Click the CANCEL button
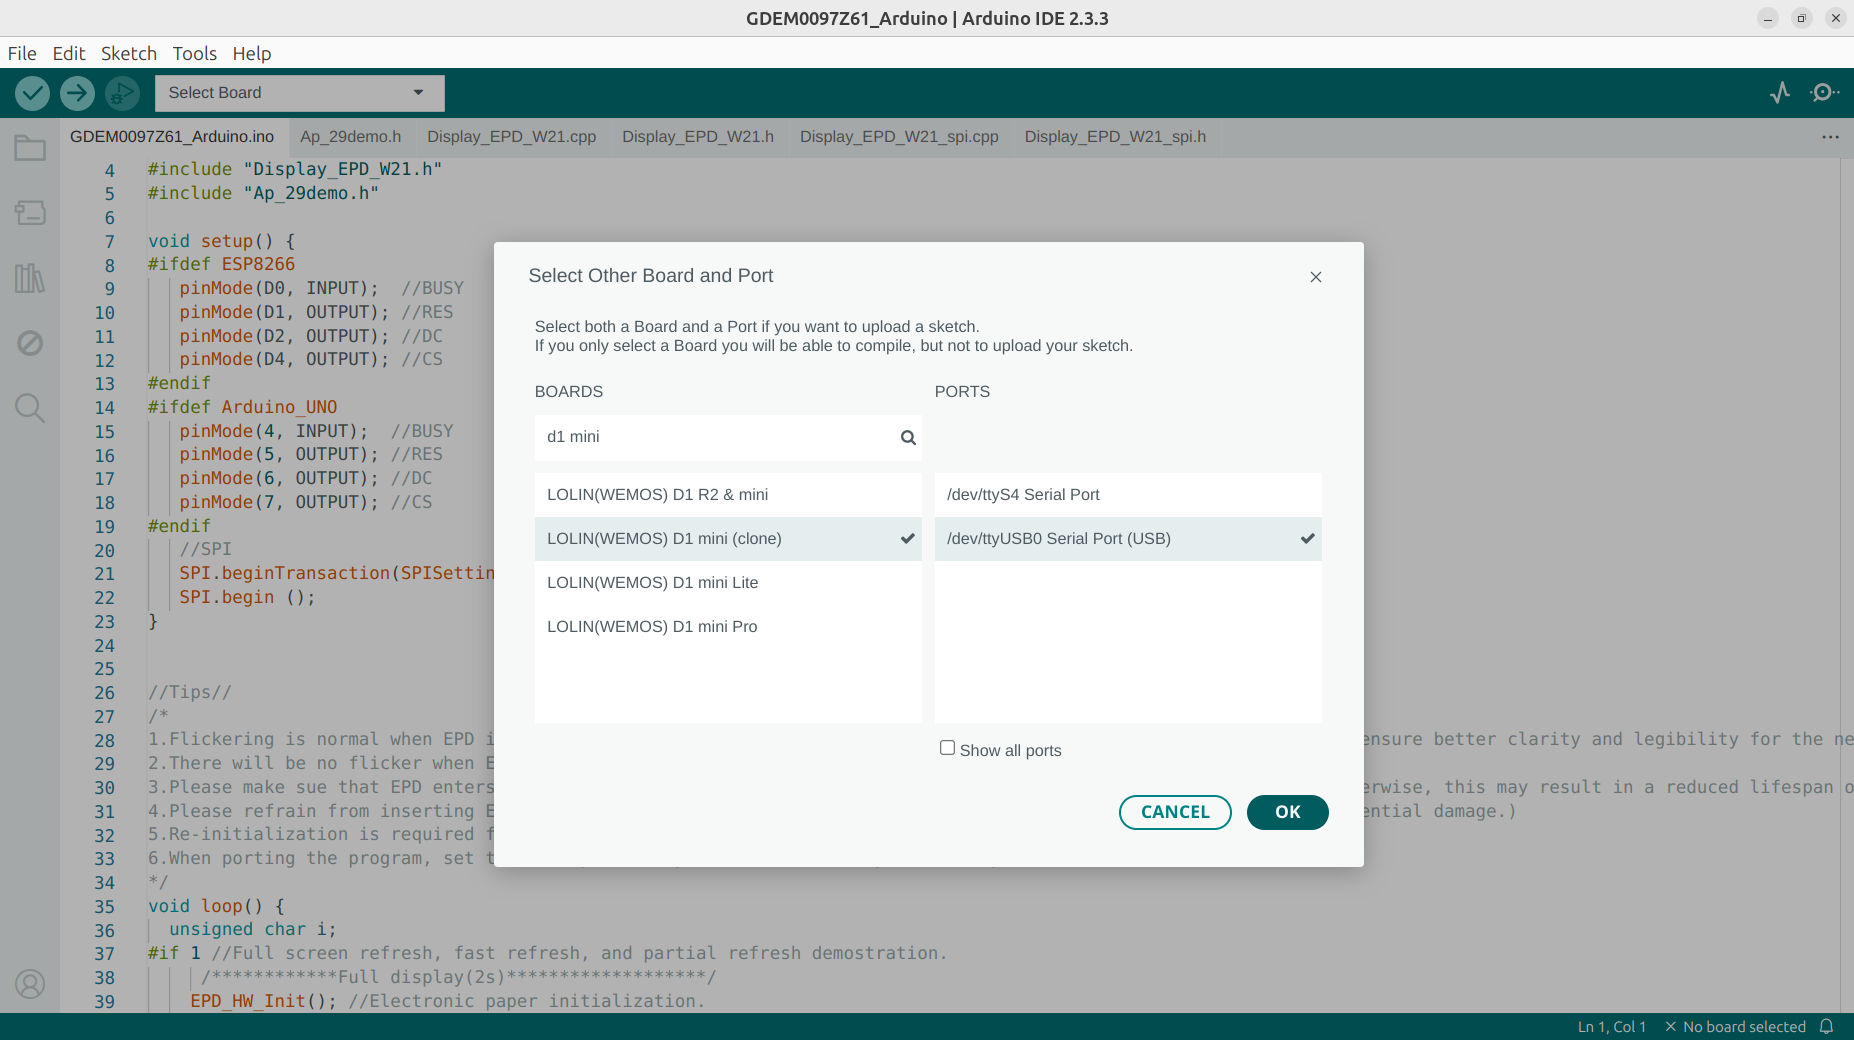 (1175, 812)
